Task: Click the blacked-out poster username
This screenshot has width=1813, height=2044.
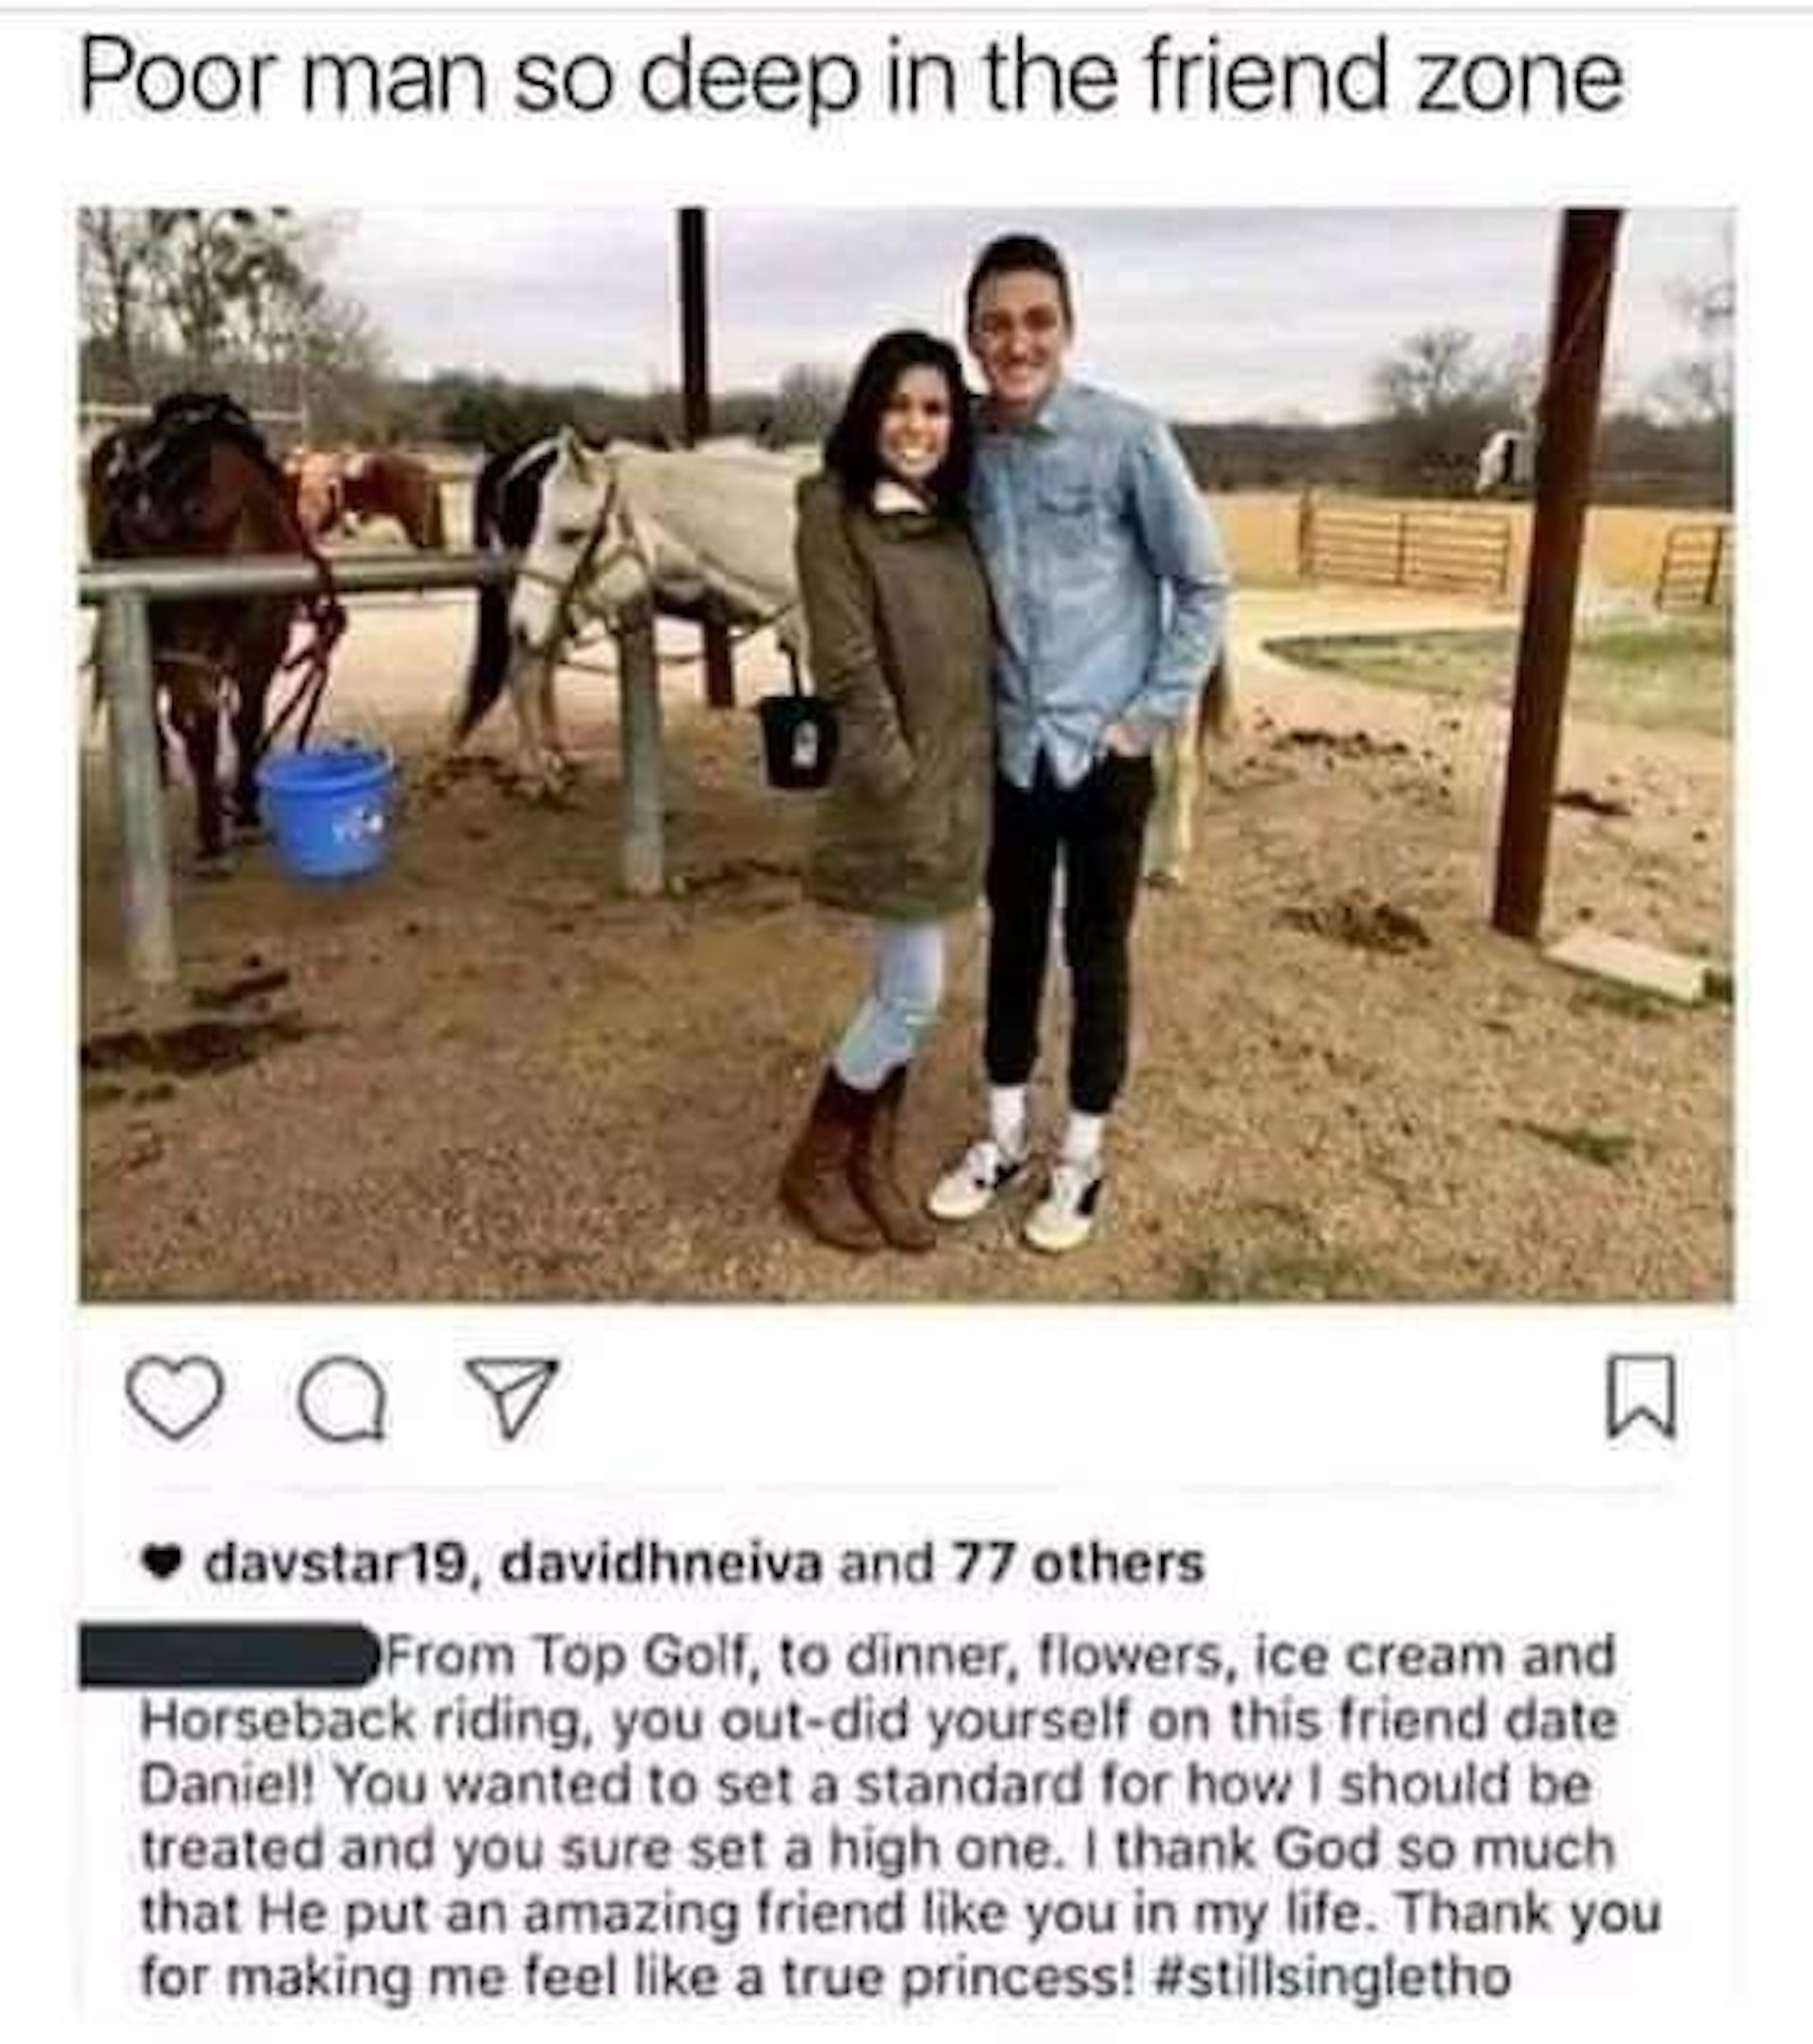Action: (226, 1657)
